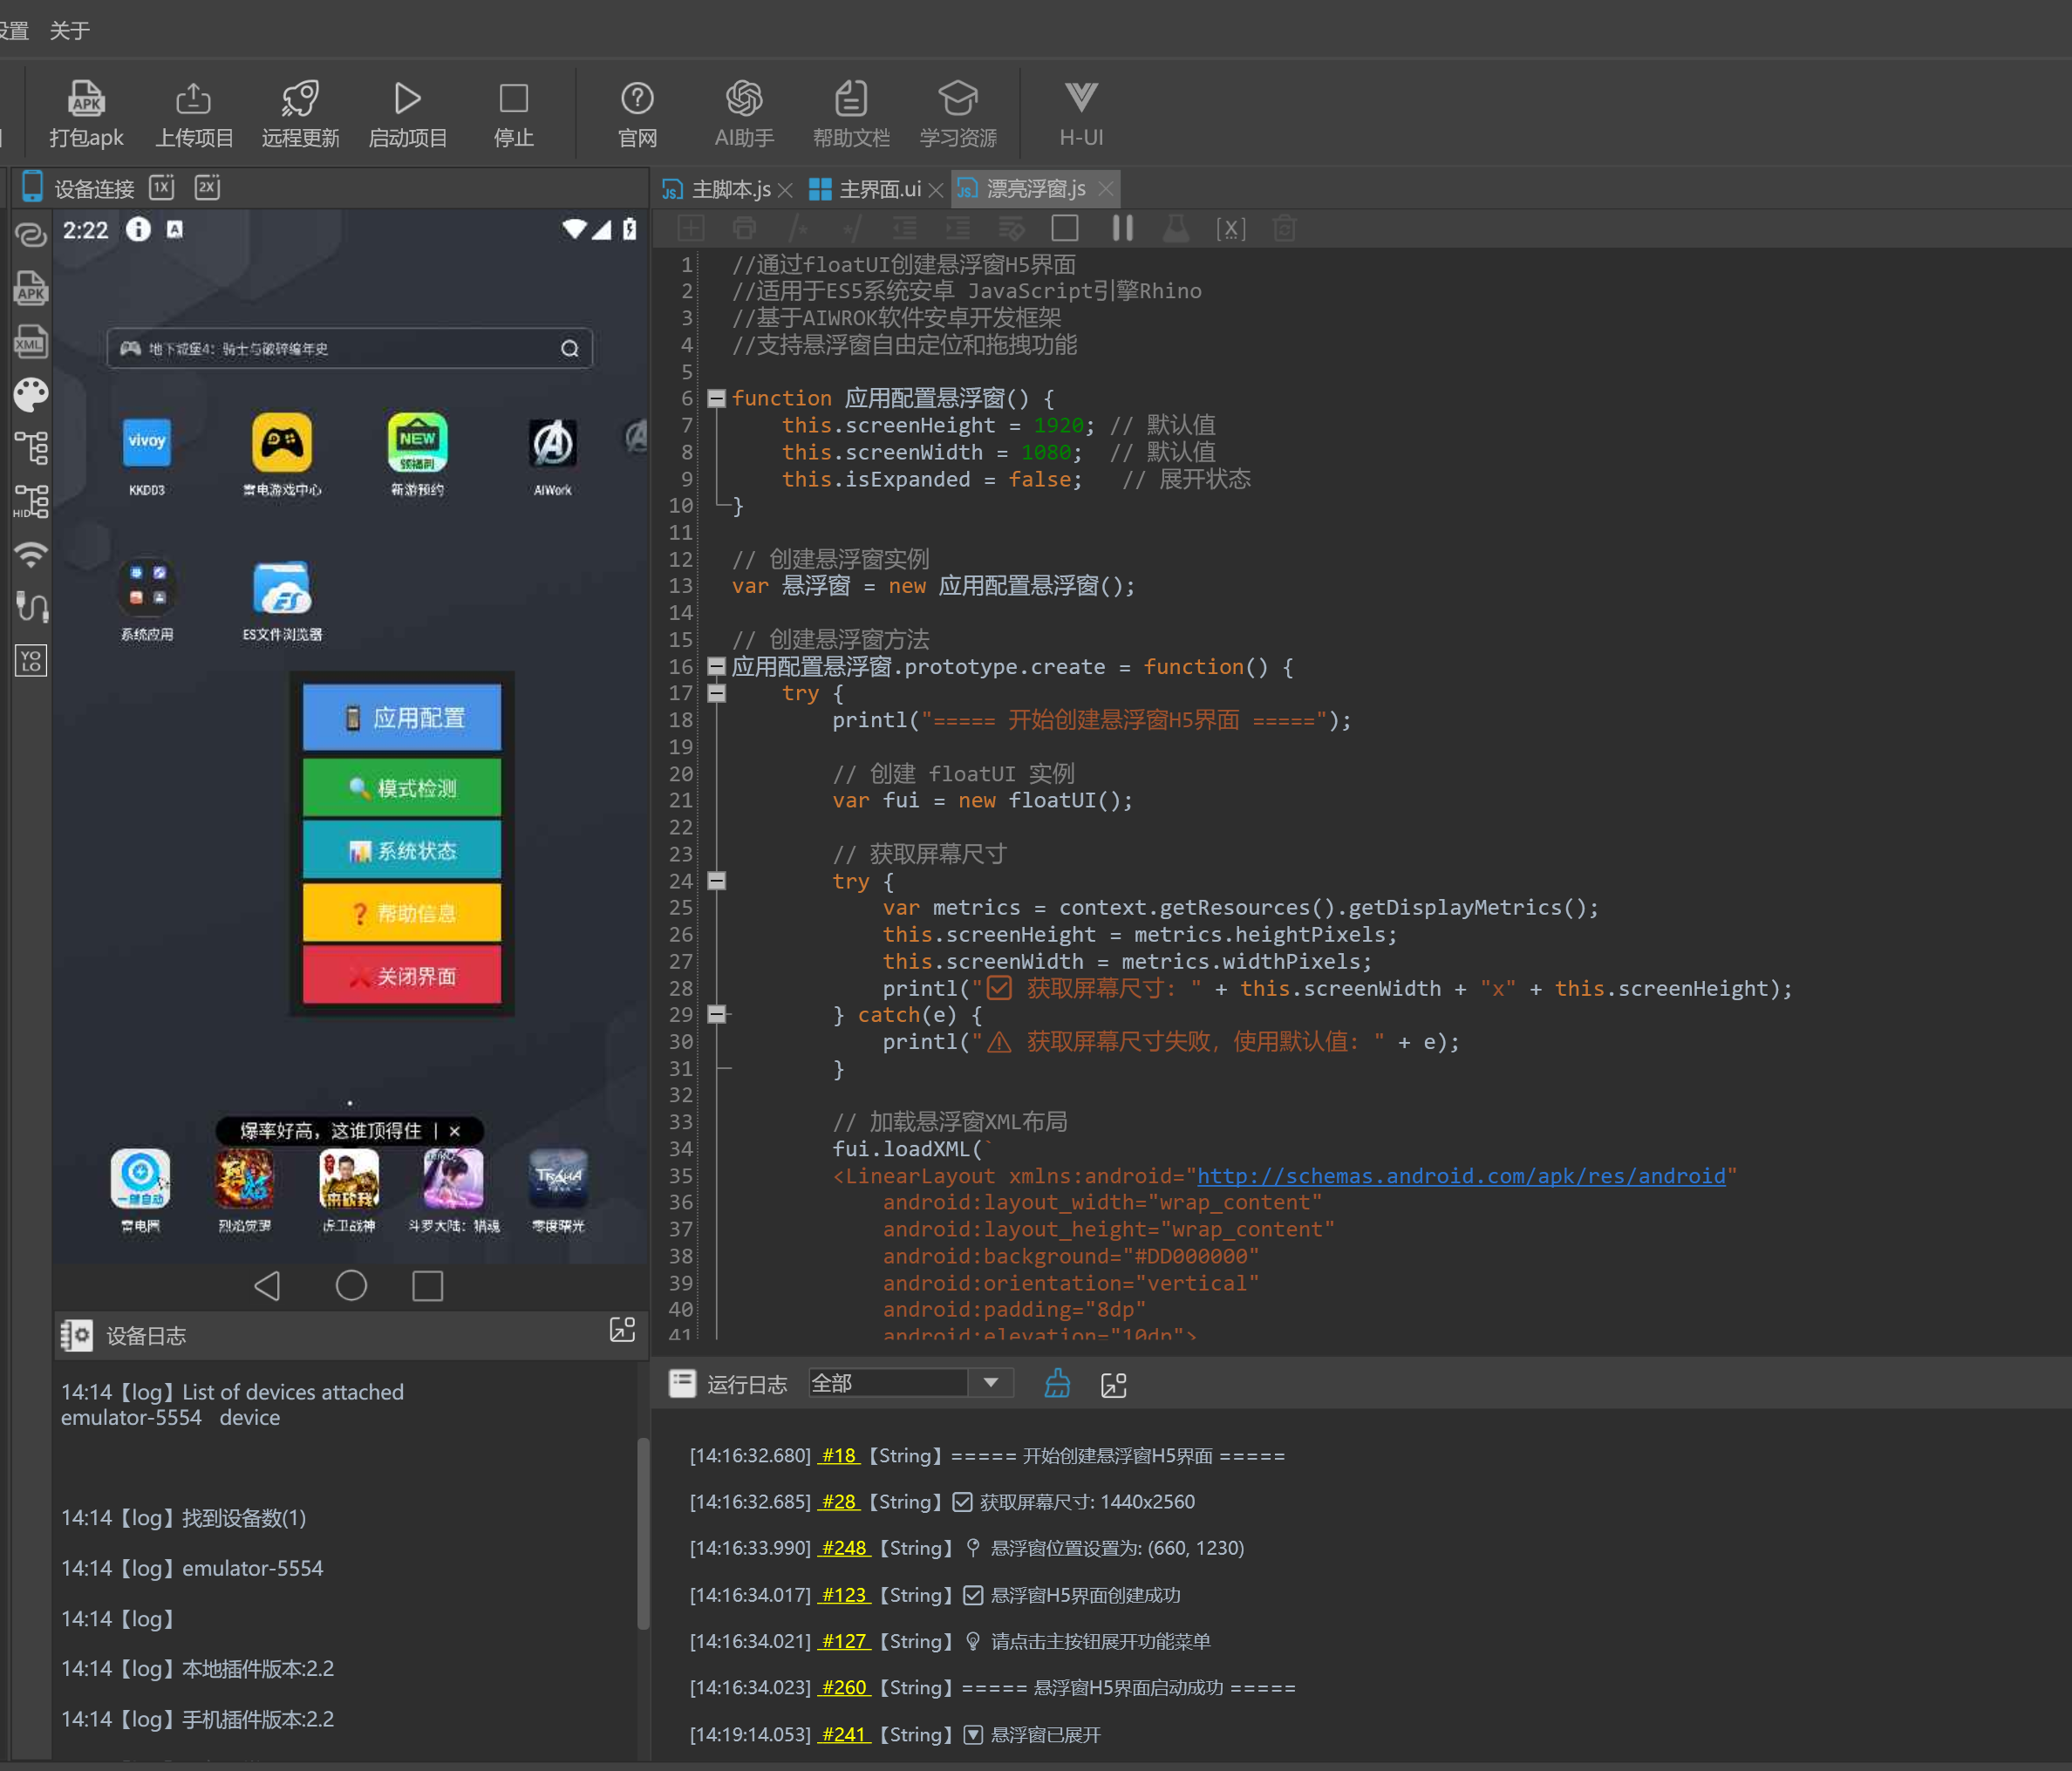The image size is (2072, 1771).
Task: Collapse the try block at line 24
Action: click(x=716, y=881)
